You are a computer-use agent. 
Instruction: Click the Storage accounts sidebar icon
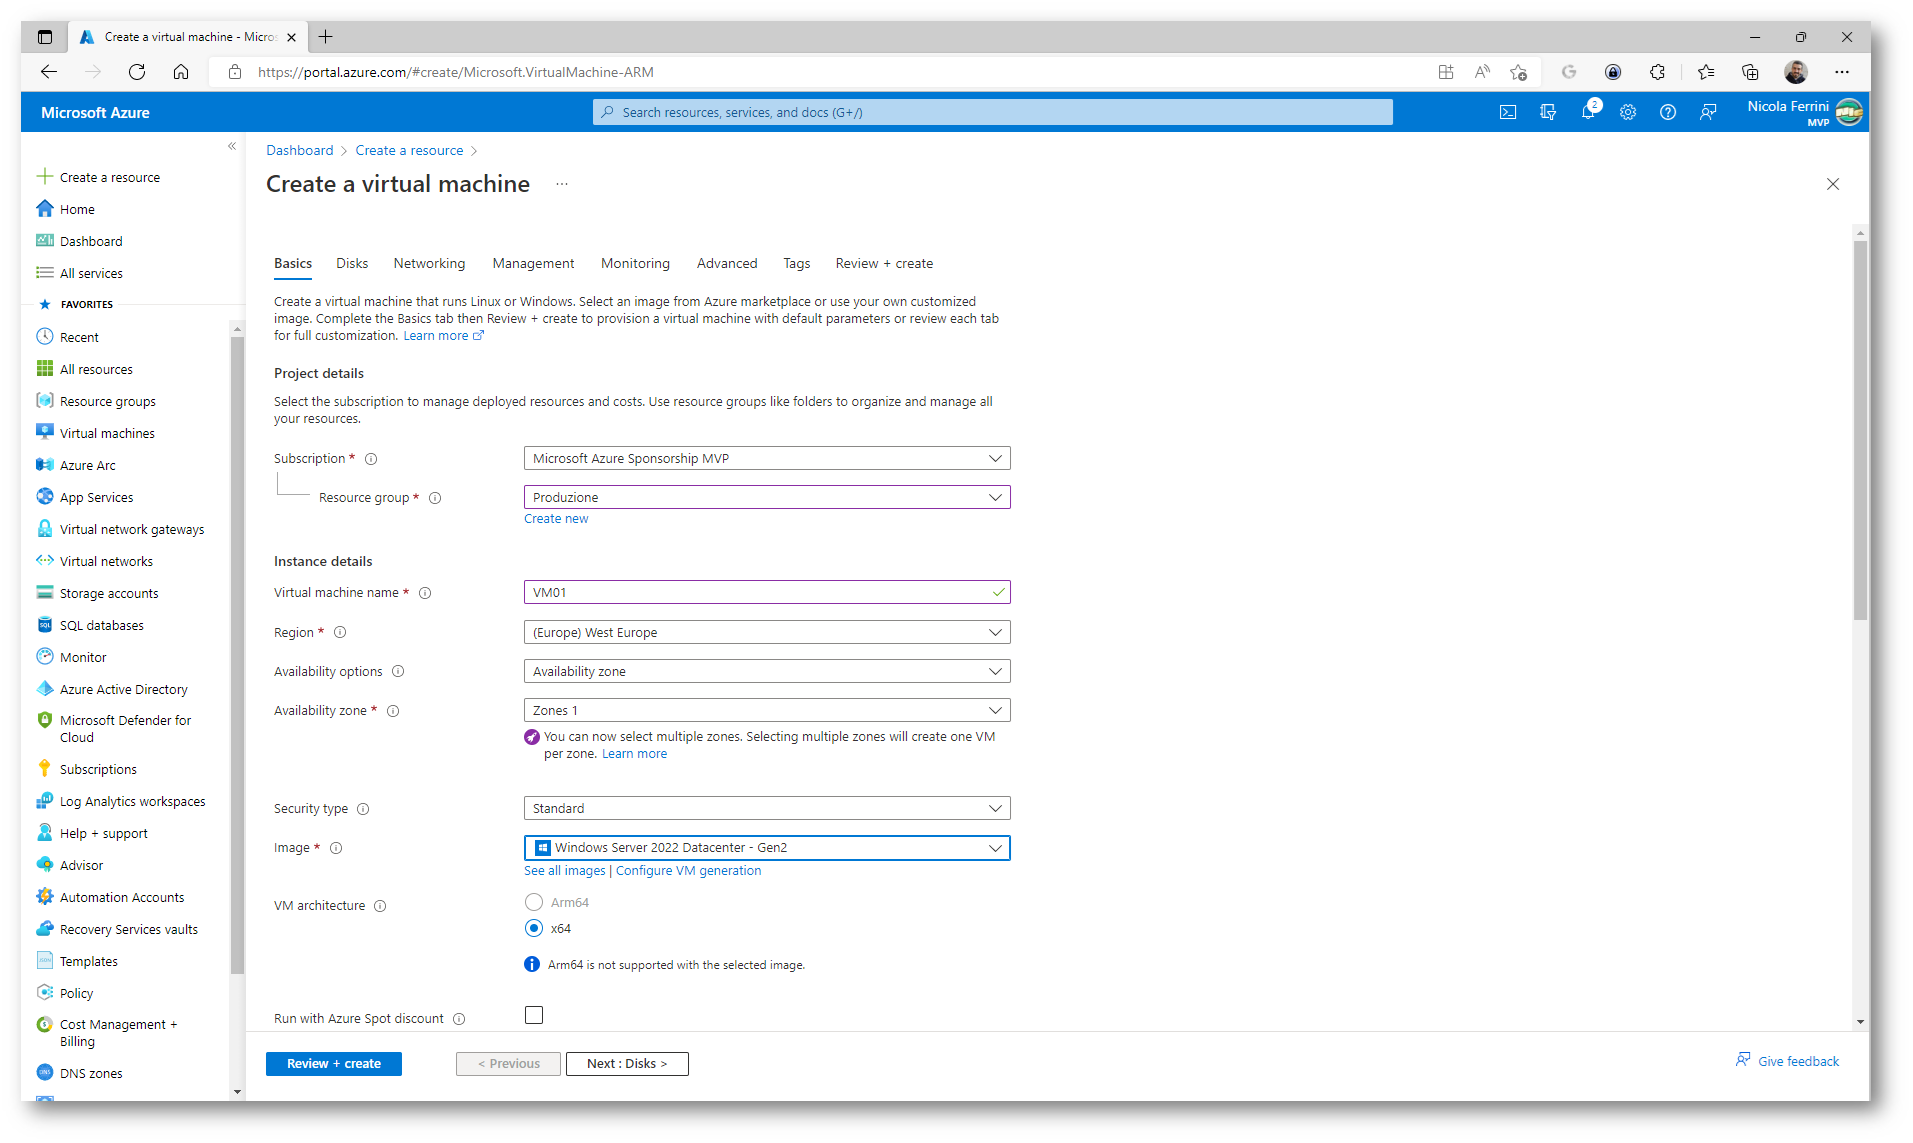click(x=45, y=592)
